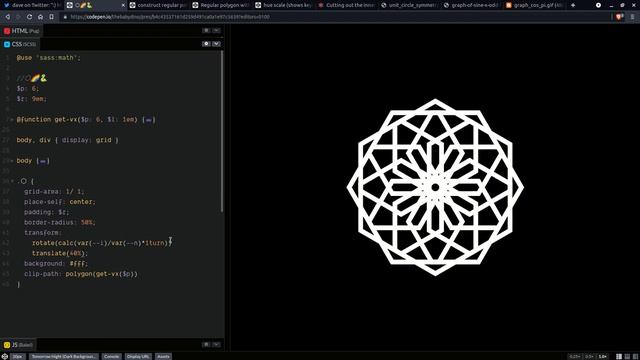Close the active CodePen tab
This screenshot has width=640, height=360.
click(x=123, y=5)
